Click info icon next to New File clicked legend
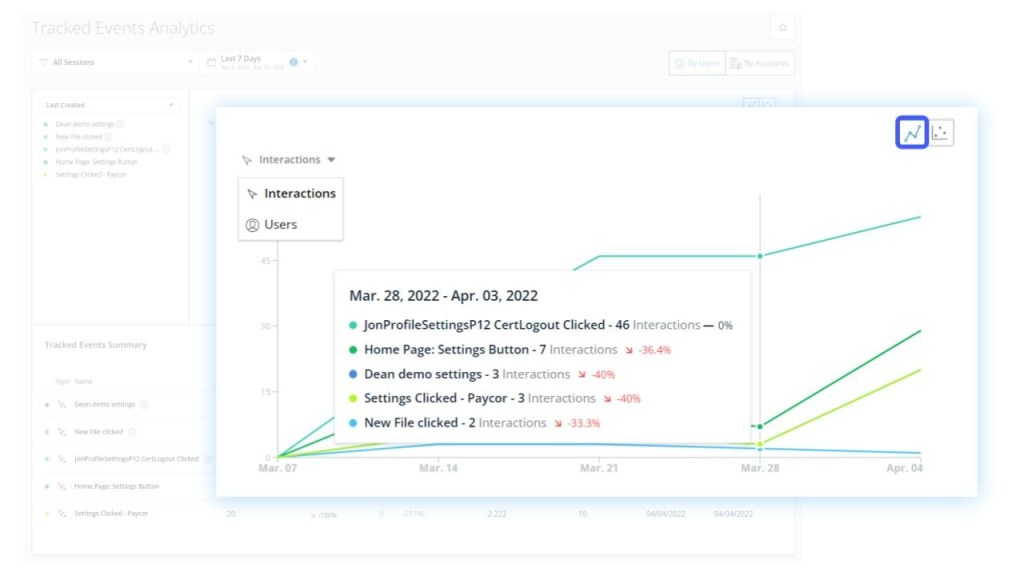 [108, 136]
